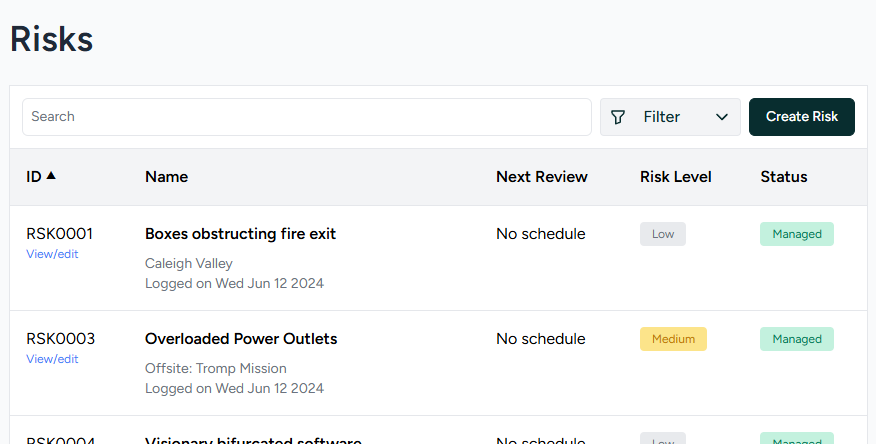Screen dimensions: 876x444
Task: Click Managed status badge for RSK0001
Action: point(796,234)
